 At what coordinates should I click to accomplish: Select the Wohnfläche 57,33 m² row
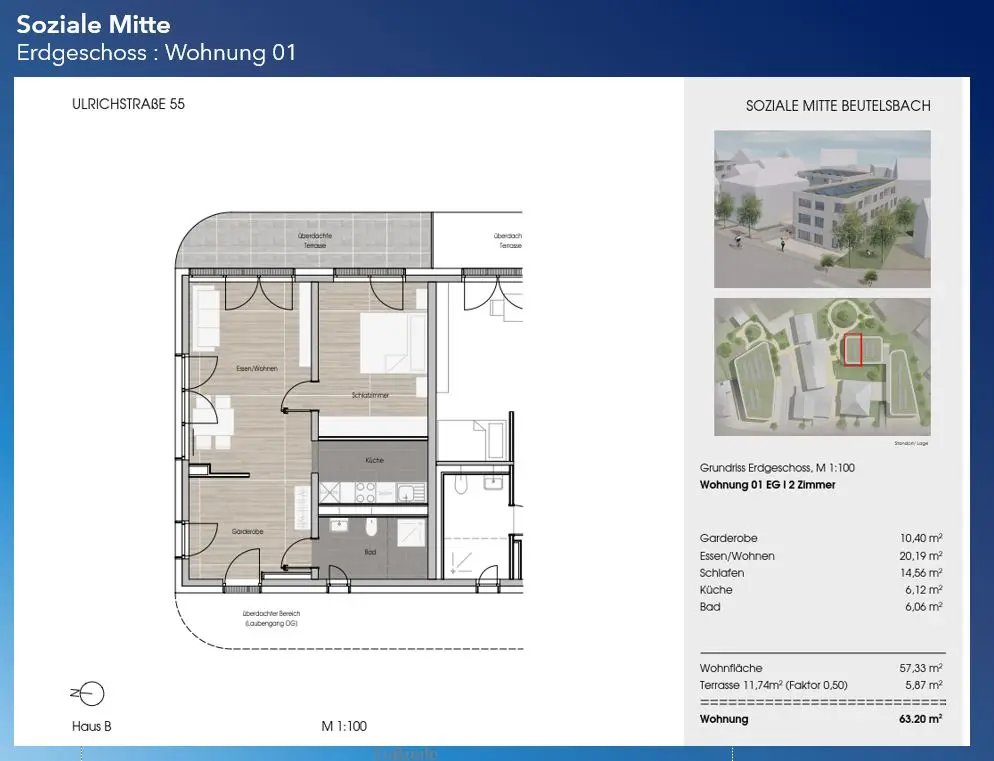(821, 668)
